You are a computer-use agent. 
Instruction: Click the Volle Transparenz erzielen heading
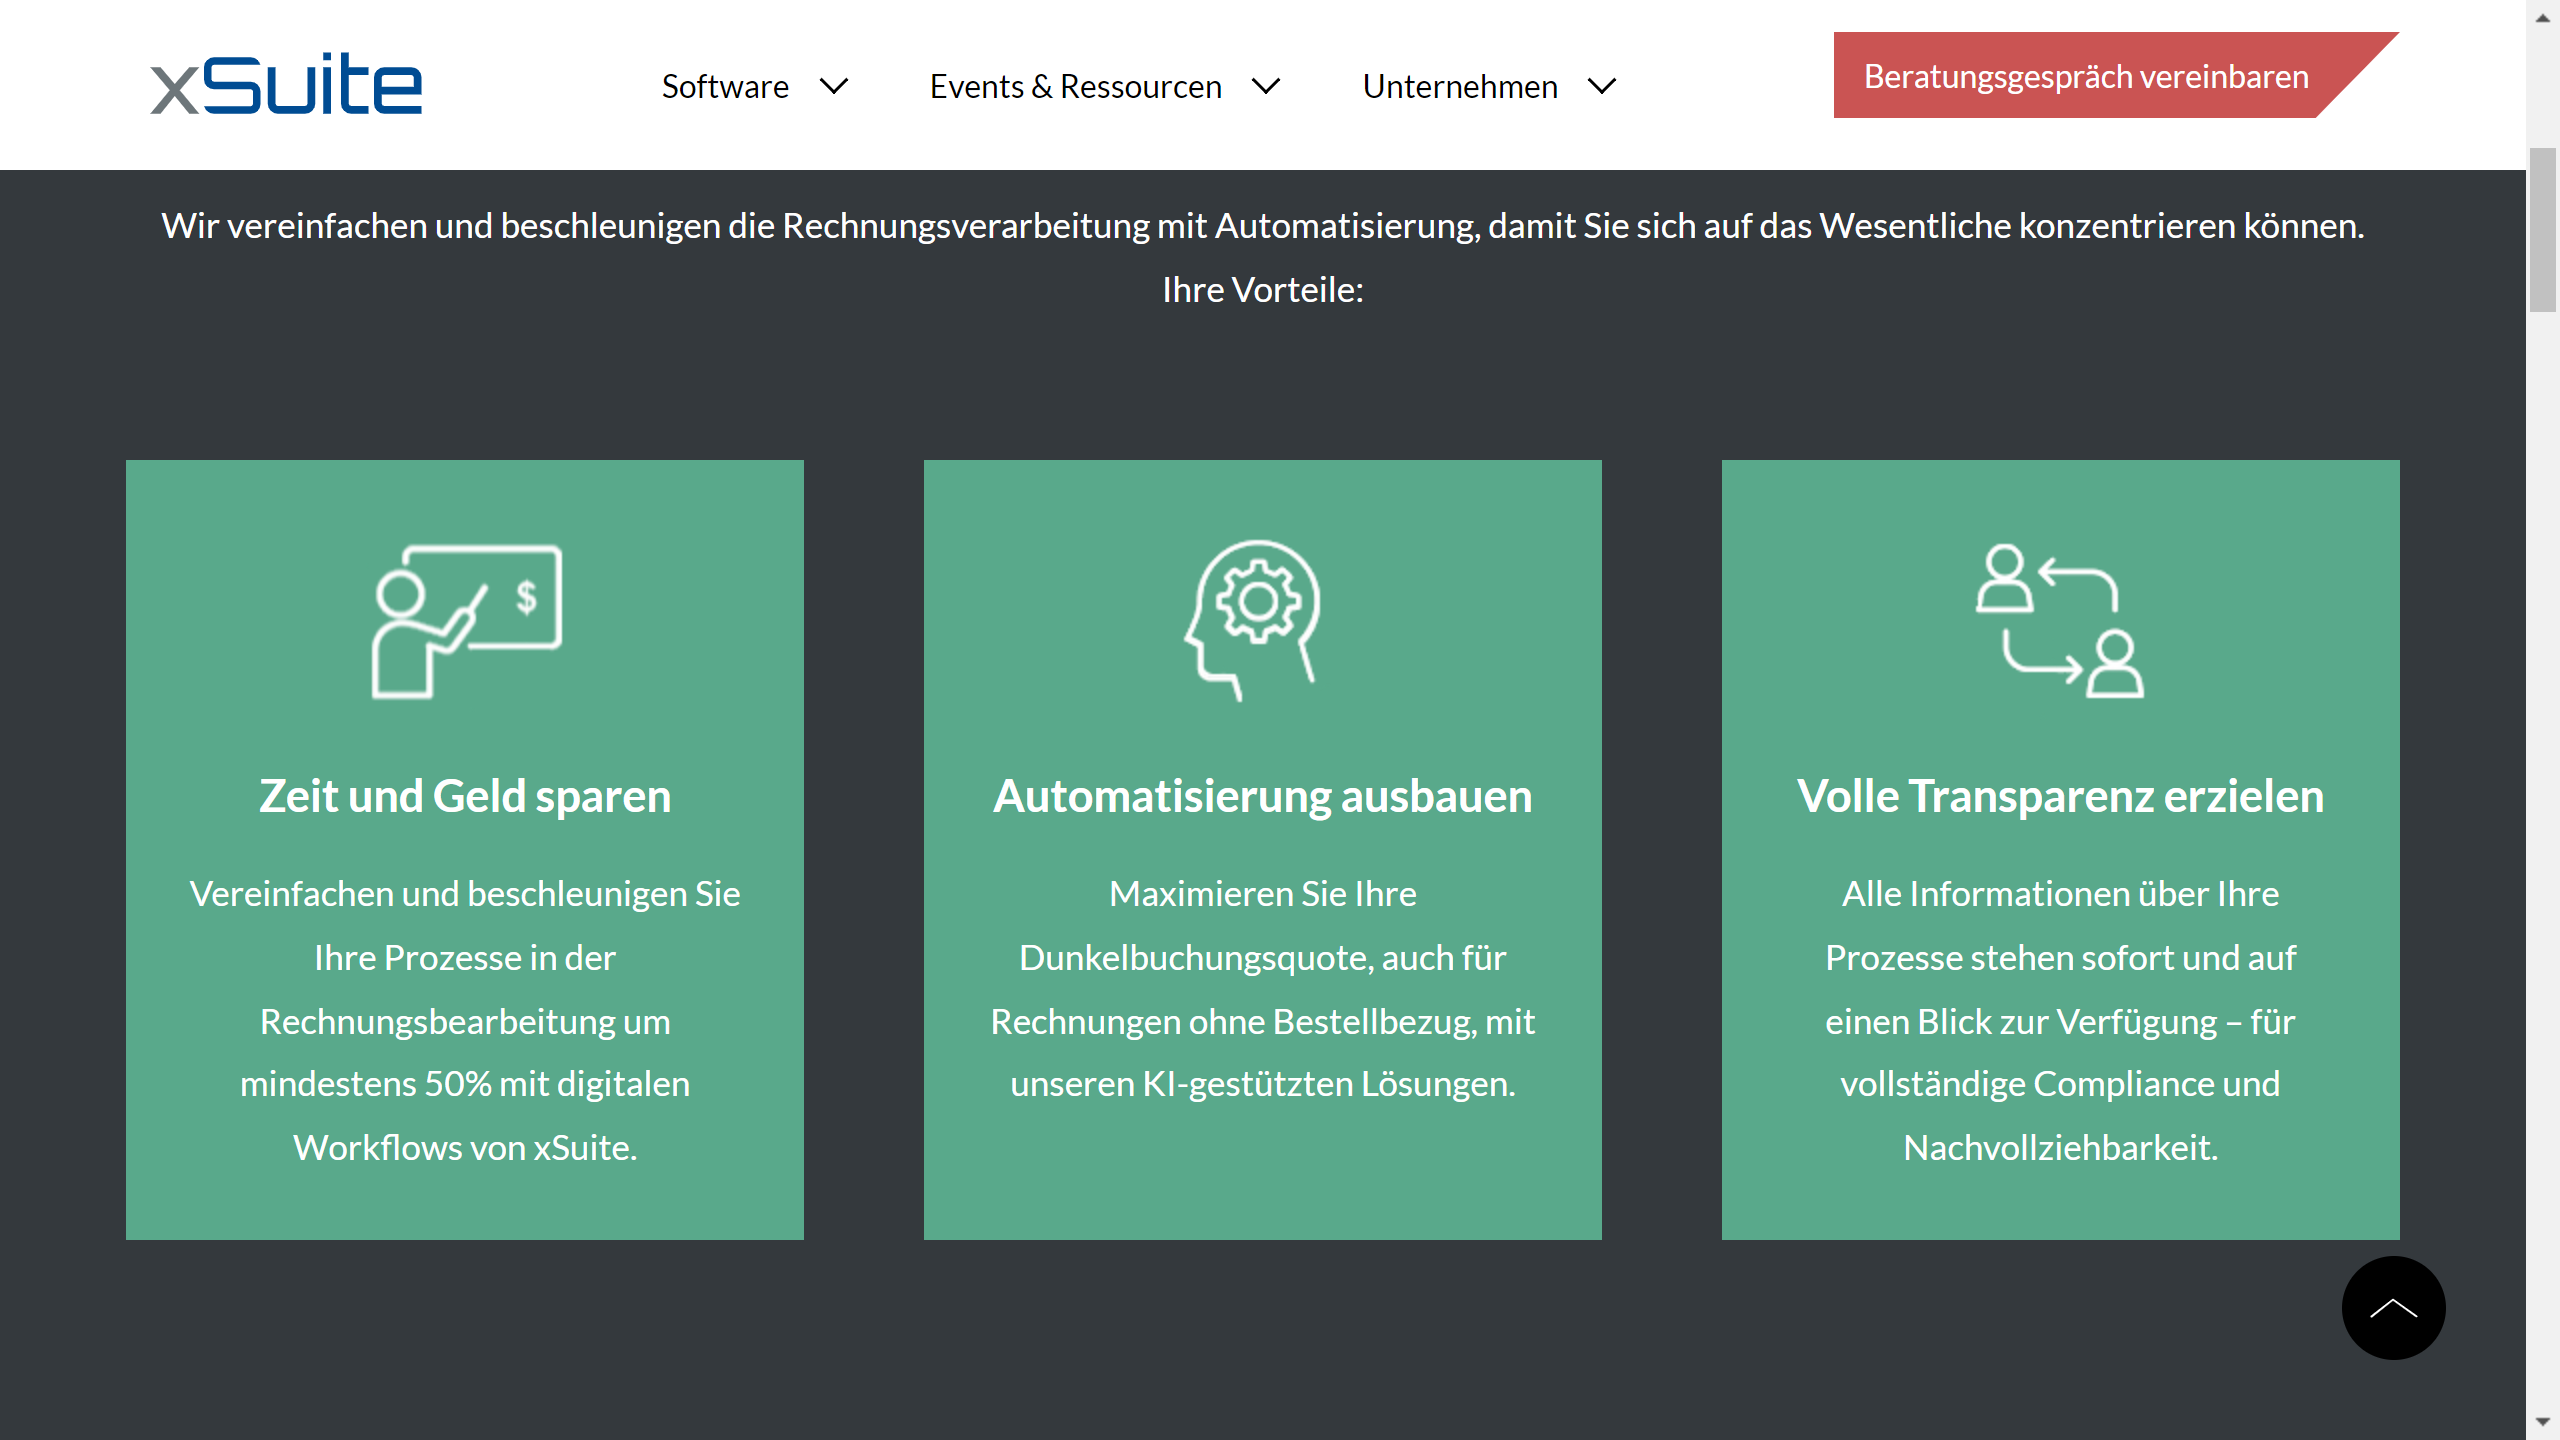pos(2060,796)
